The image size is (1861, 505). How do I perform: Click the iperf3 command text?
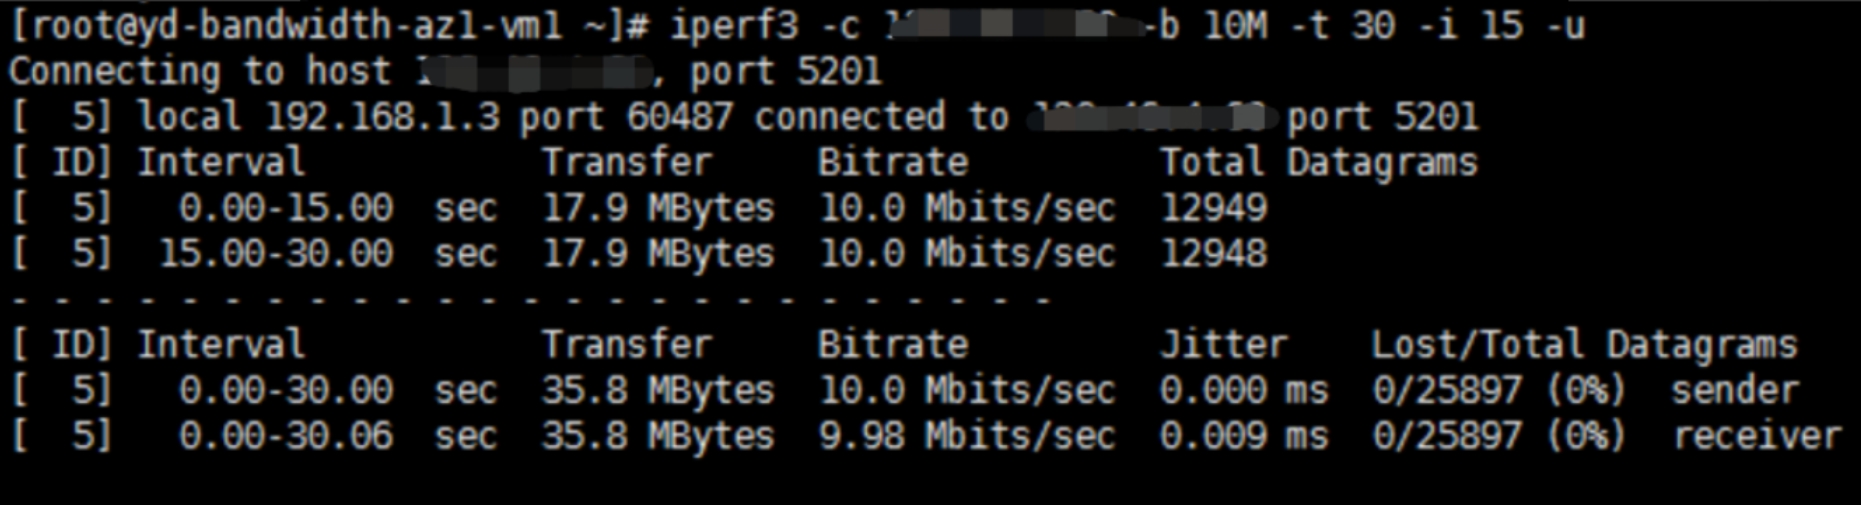1127,25
